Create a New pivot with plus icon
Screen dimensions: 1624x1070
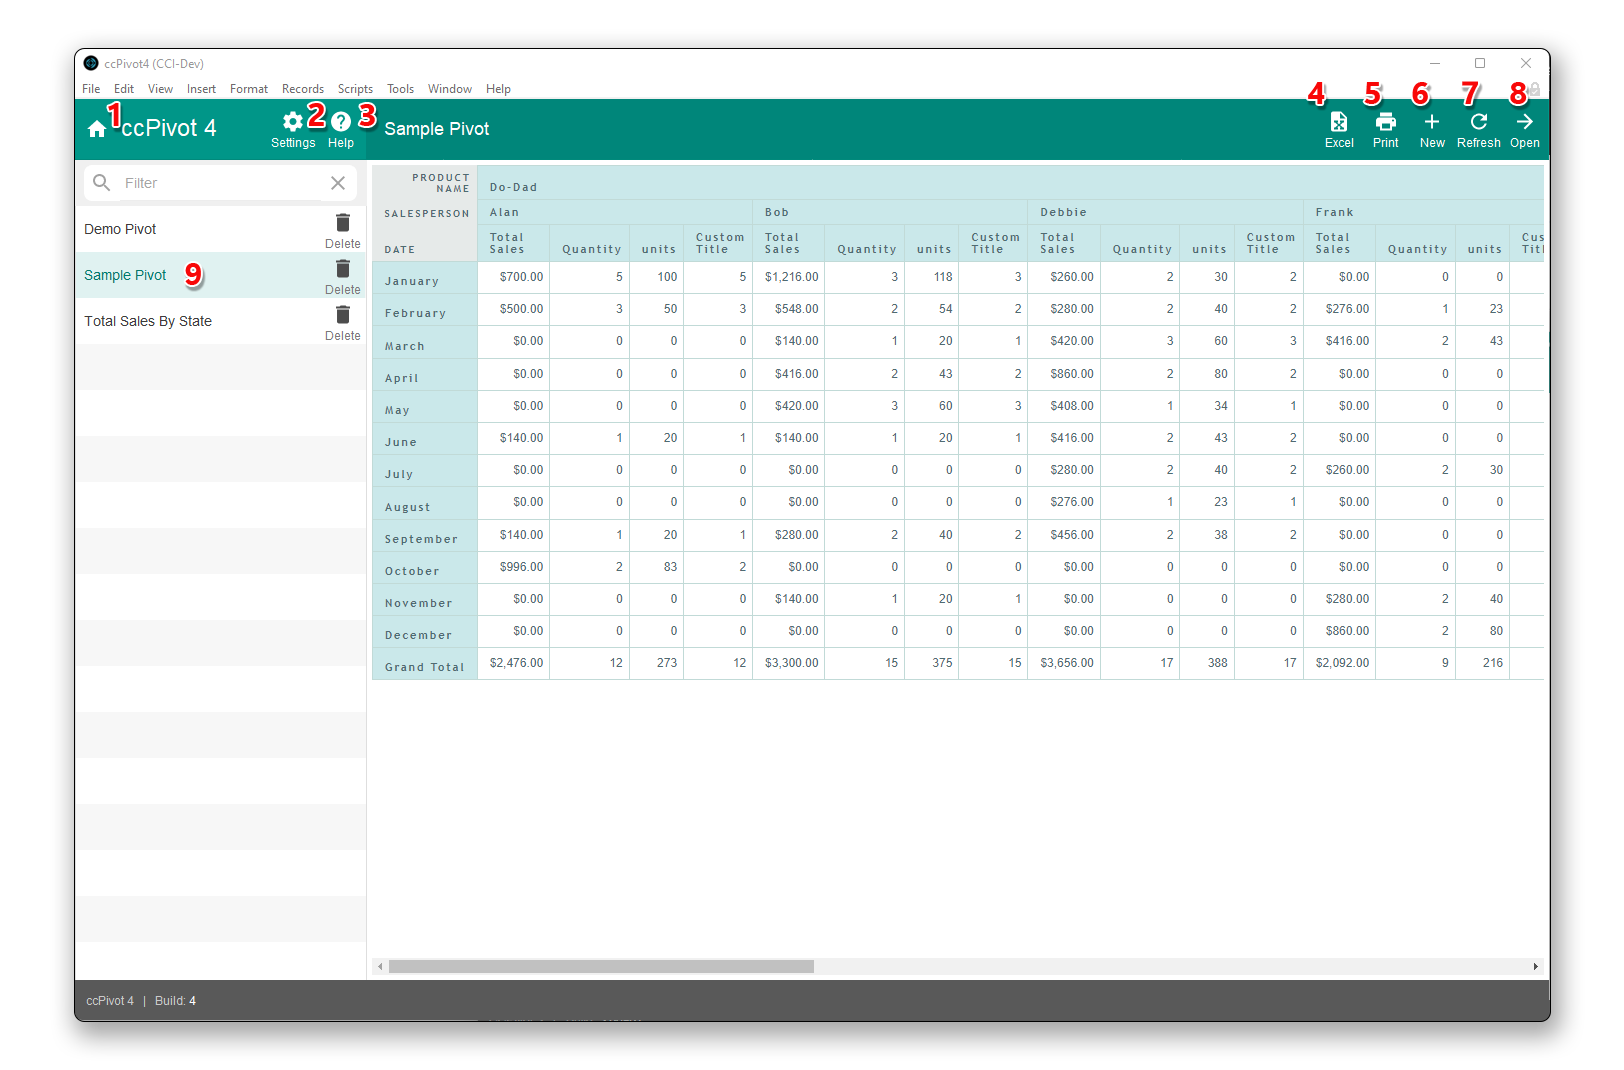coord(1432,122)
